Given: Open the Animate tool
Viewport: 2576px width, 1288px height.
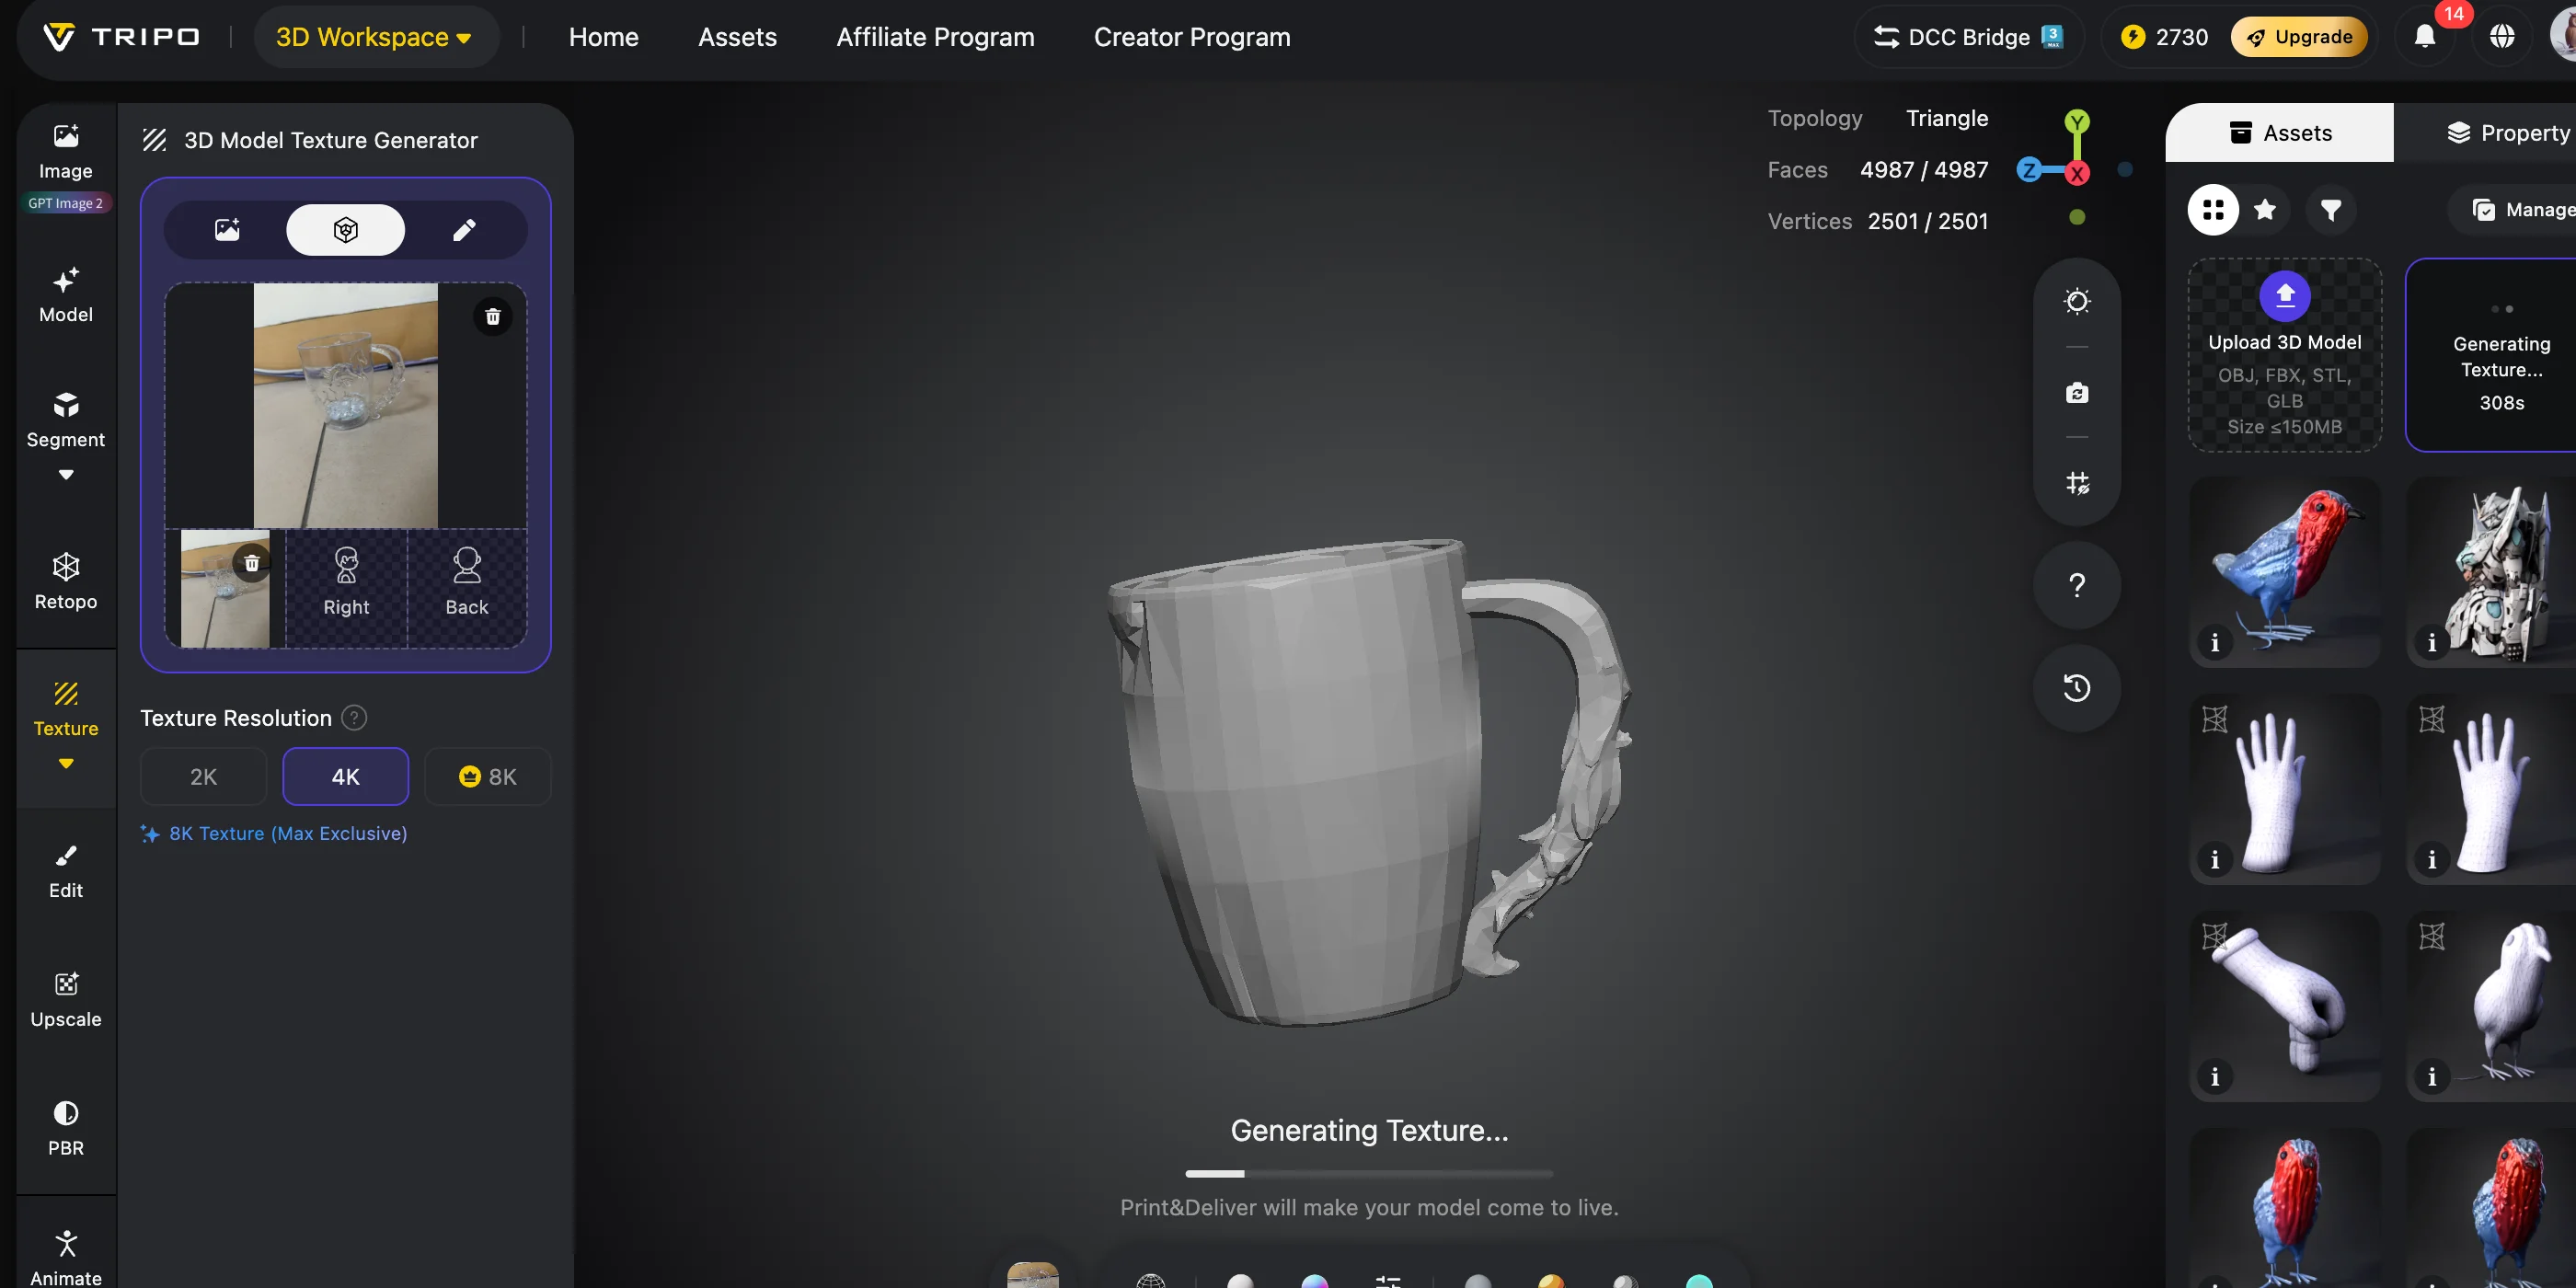Looking at the screenshot, I should click(x=66, y=1258).
